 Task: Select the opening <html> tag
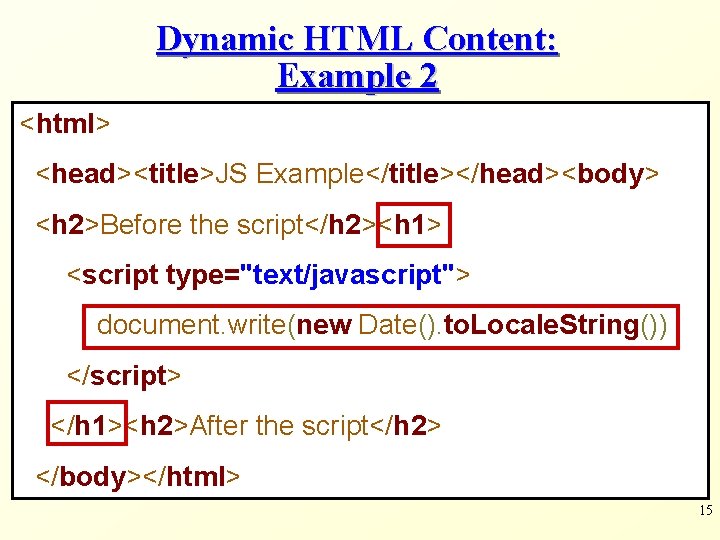coord(65,124)
